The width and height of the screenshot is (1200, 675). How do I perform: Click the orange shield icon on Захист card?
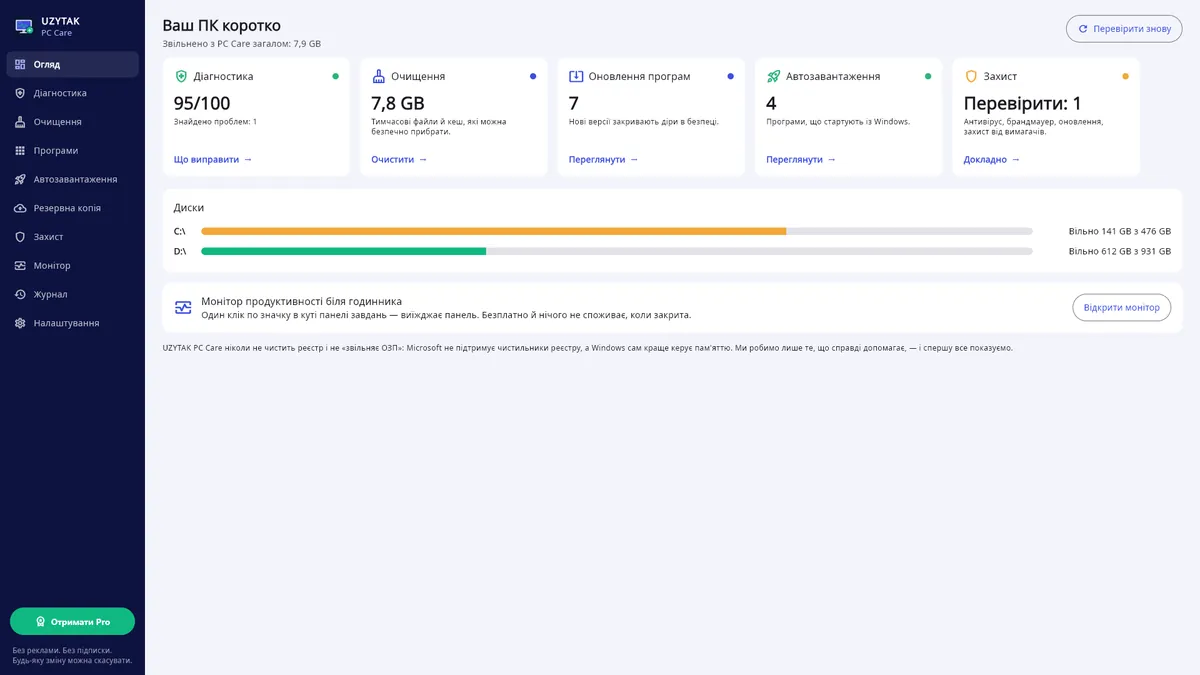(x=971, y=76)
